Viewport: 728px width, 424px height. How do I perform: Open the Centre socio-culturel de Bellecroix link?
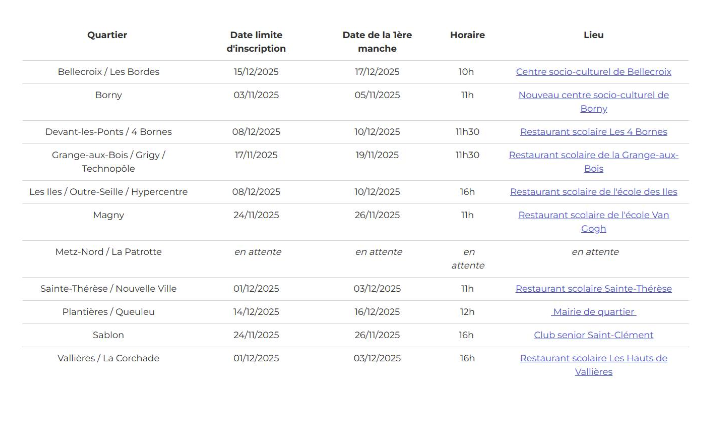593,72
